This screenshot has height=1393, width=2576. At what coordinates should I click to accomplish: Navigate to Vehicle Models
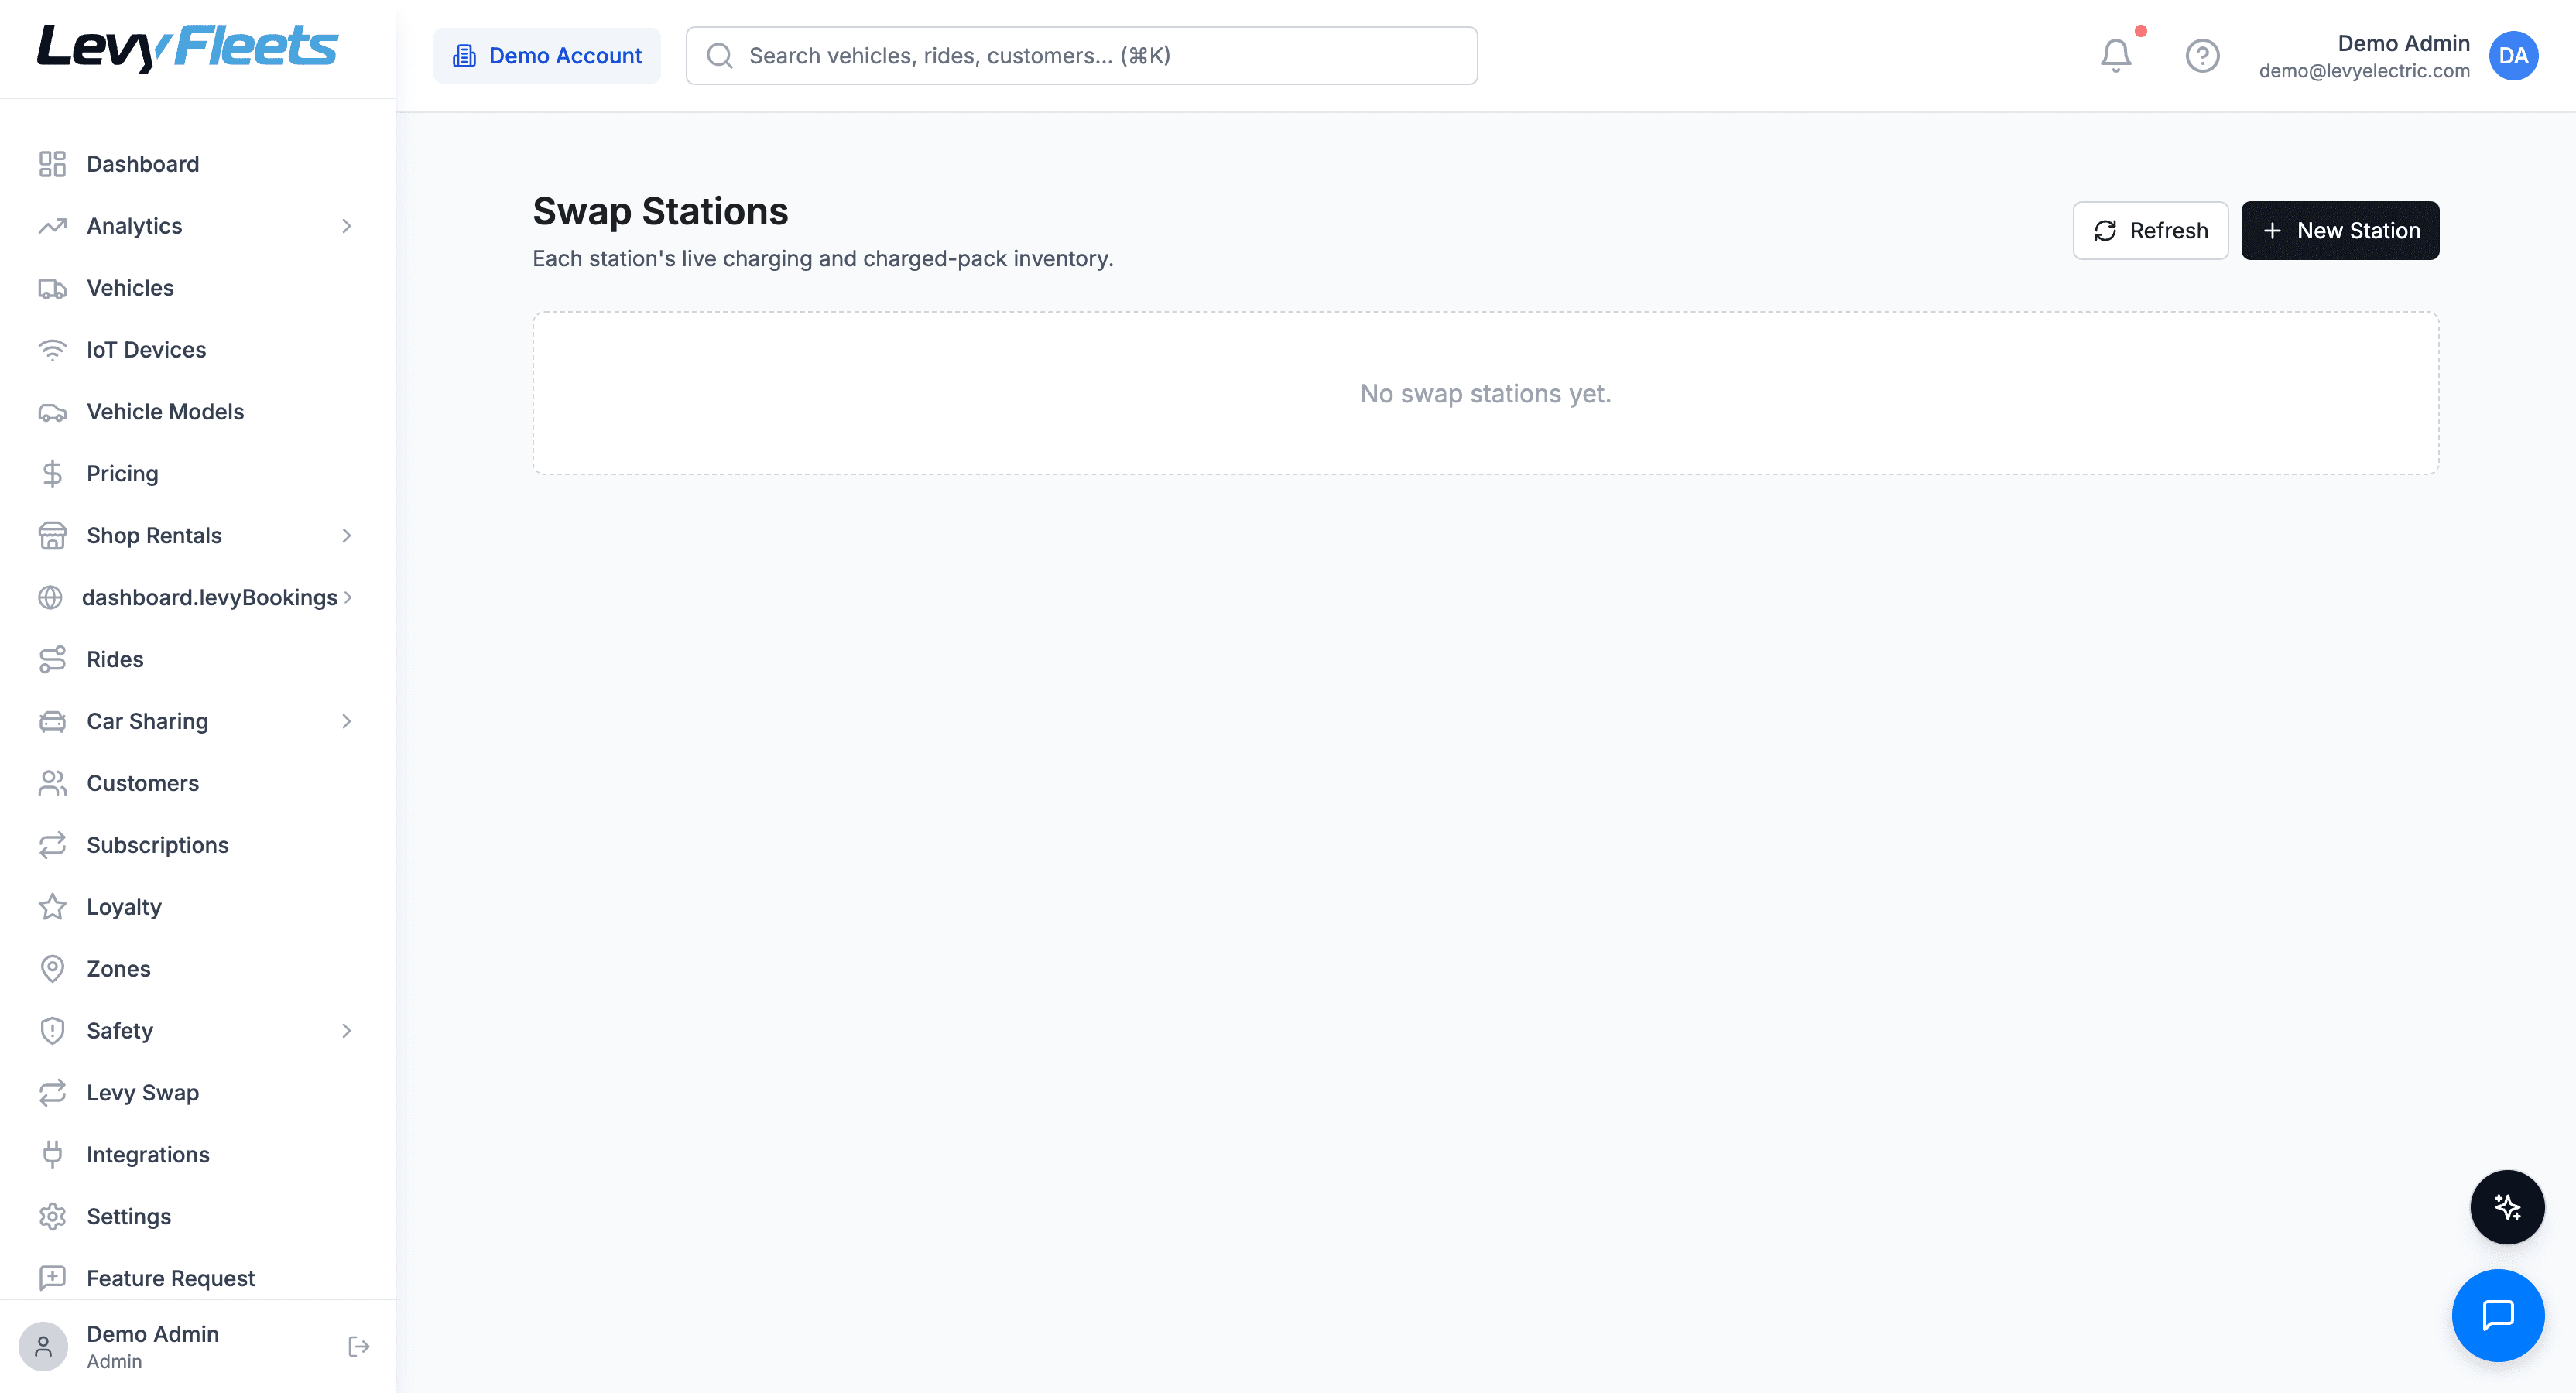(x=197, y=412)
